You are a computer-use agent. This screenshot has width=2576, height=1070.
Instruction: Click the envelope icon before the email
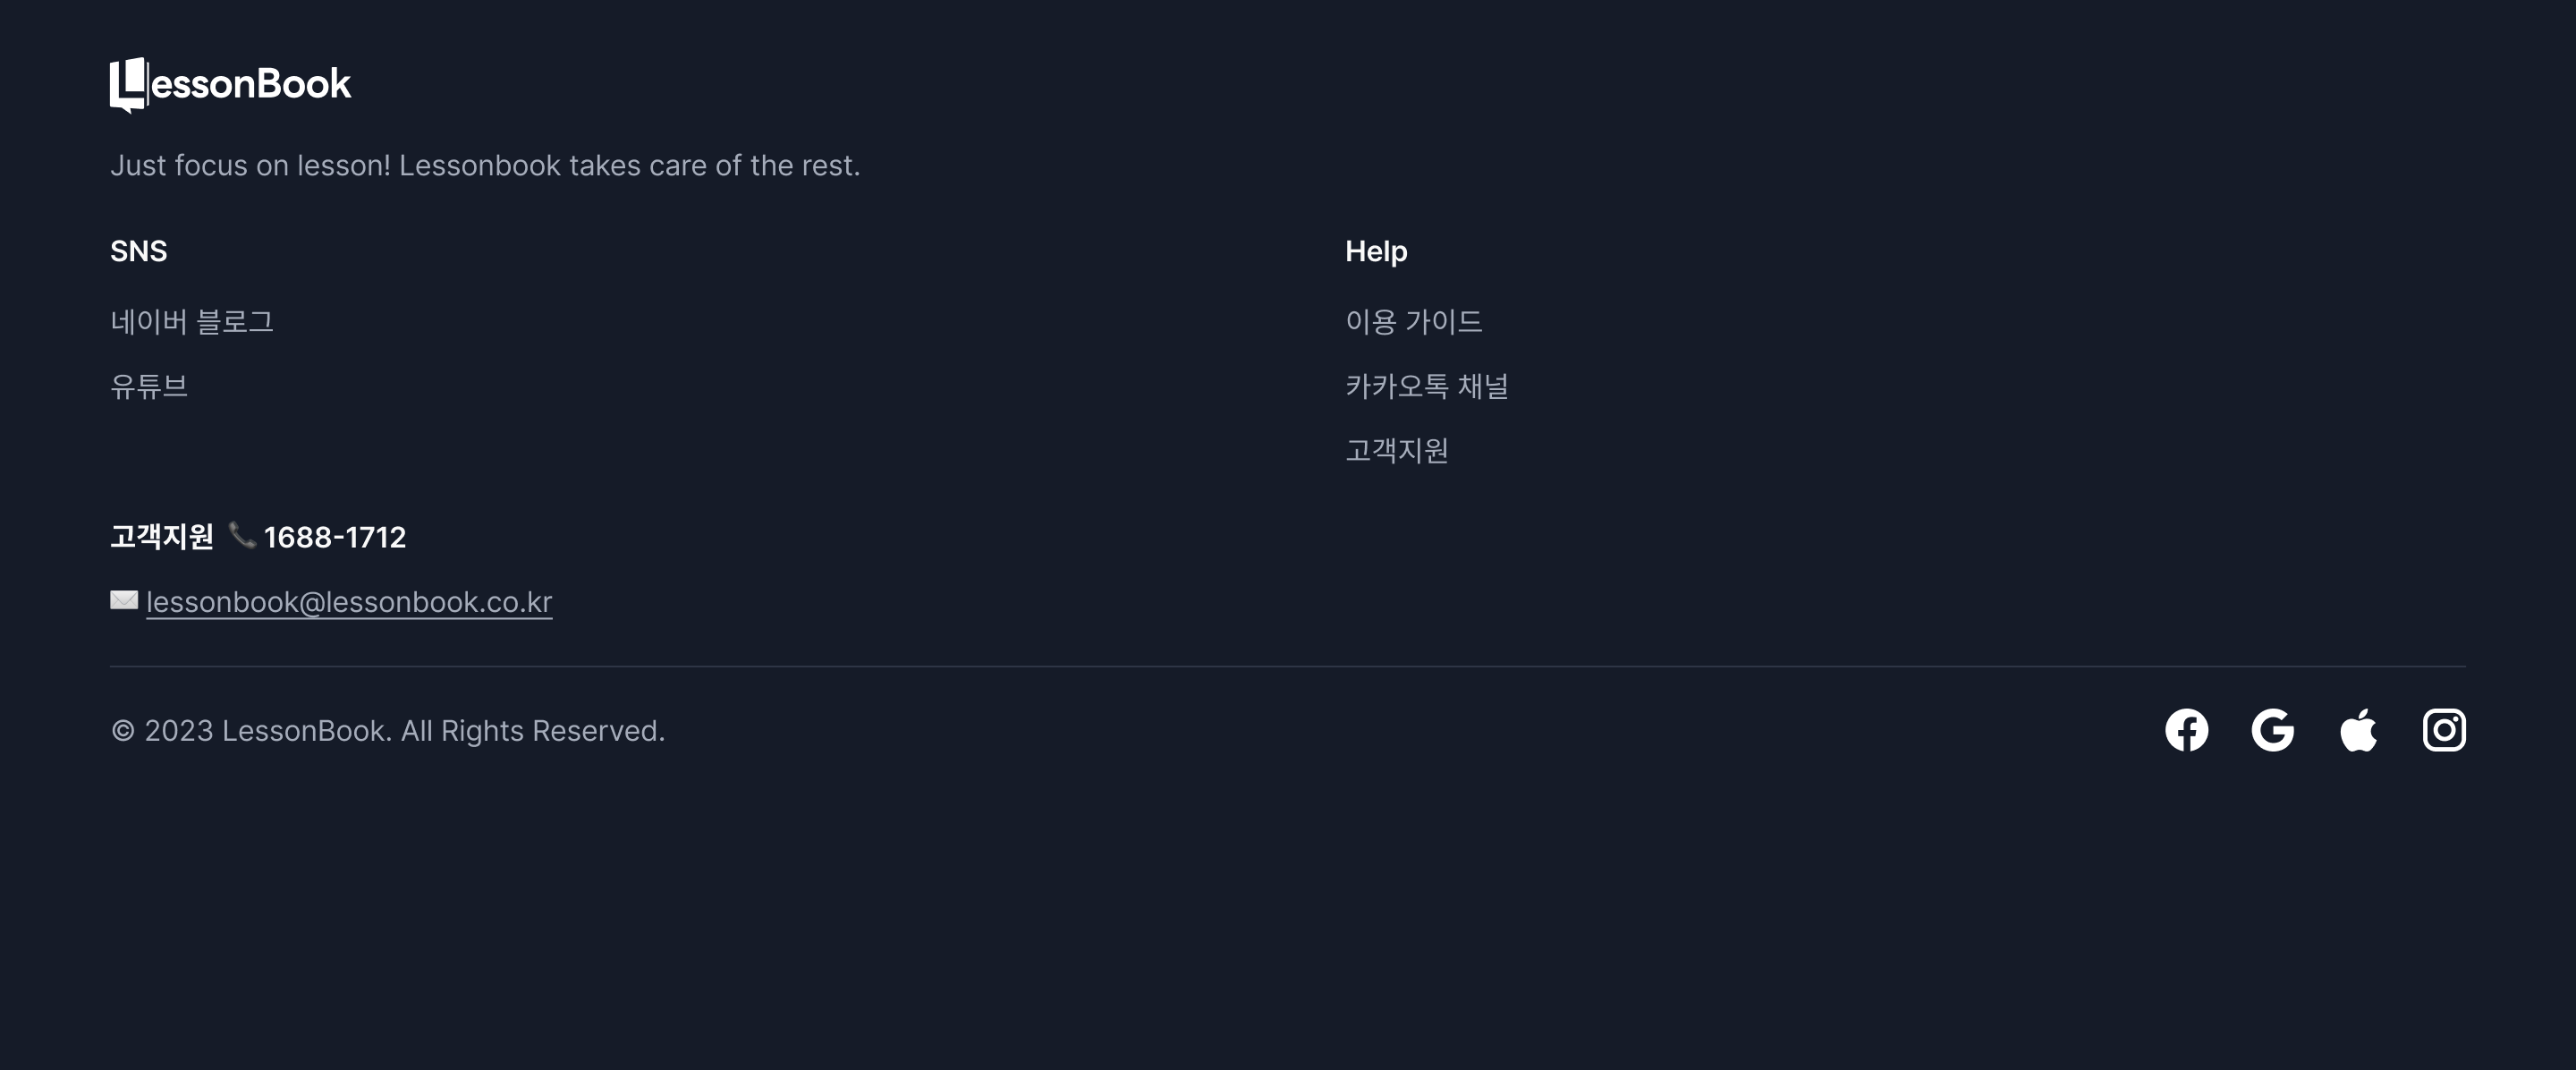124,600
